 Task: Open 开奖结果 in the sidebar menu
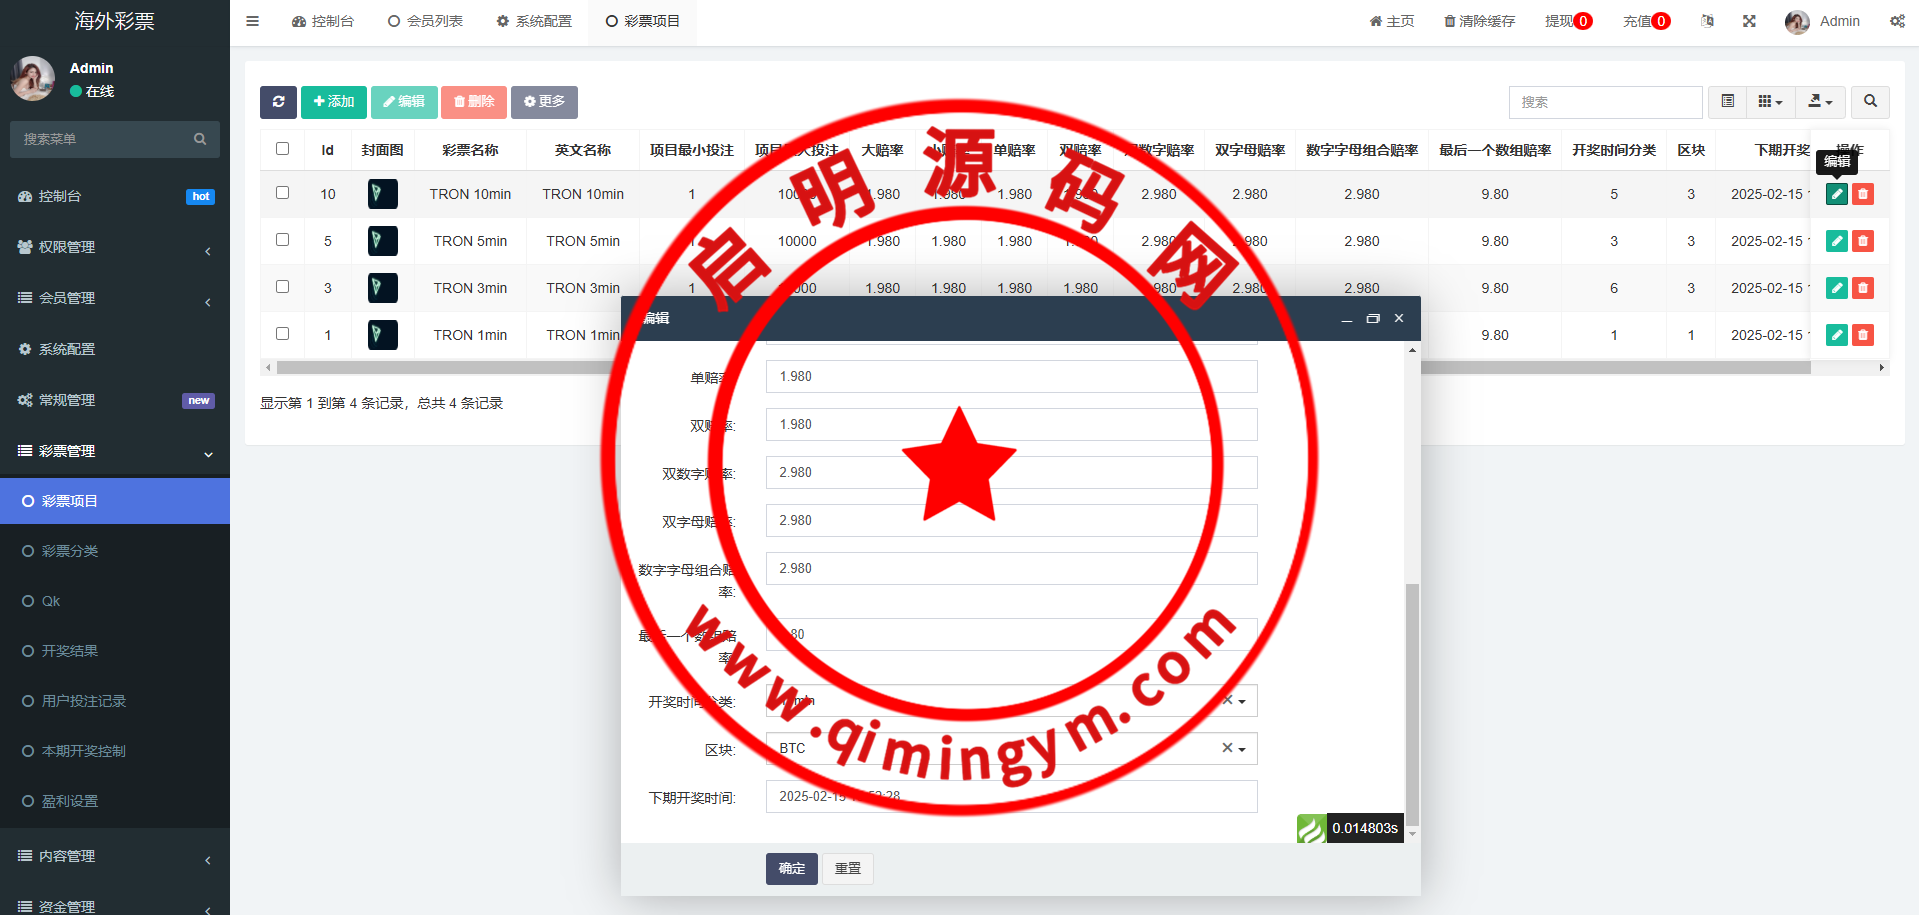point(70,651)
